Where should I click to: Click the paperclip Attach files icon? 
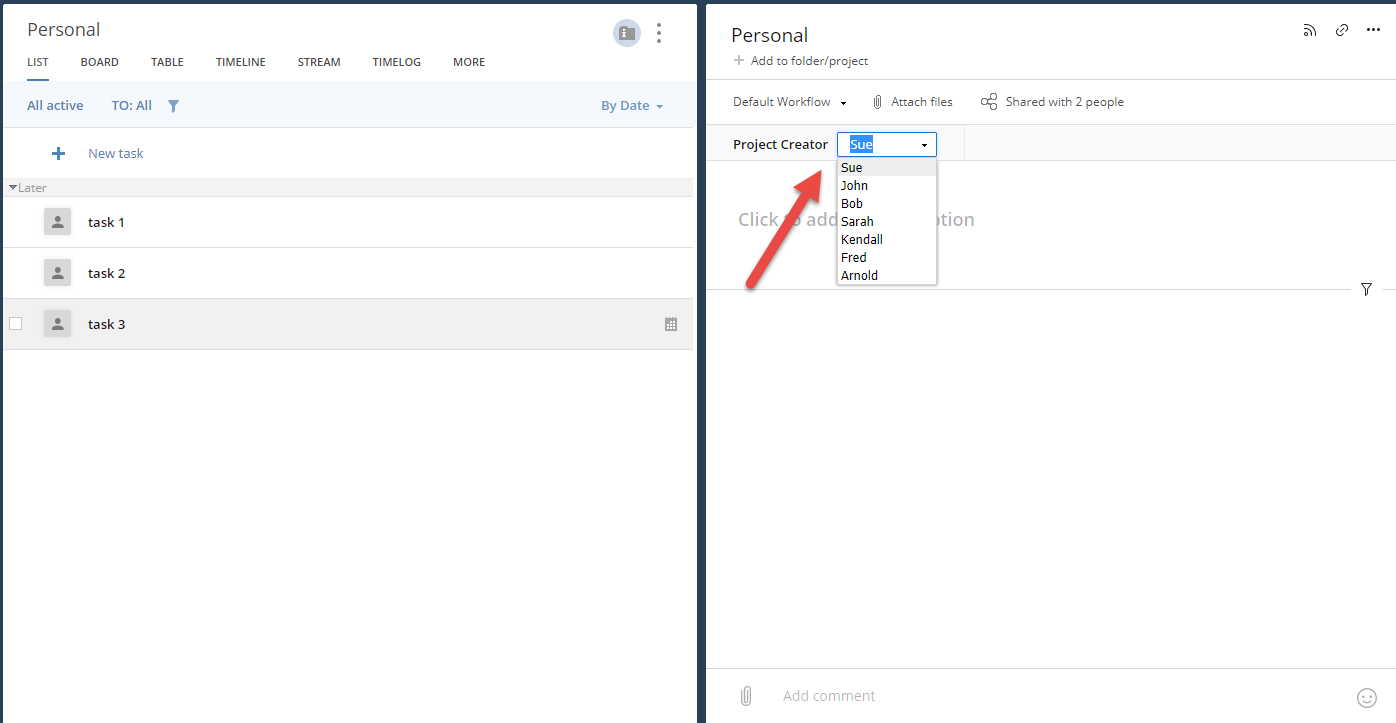click(x=878, y=102)
